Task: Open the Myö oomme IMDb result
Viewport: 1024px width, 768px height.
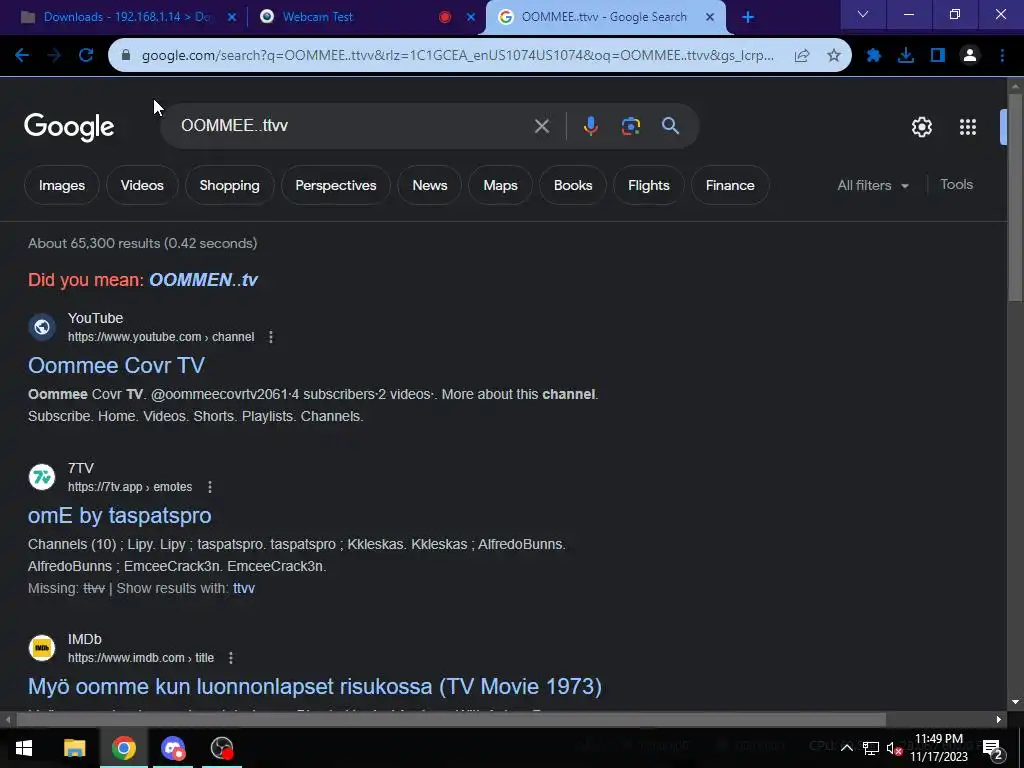Action: tap(315, 686)
